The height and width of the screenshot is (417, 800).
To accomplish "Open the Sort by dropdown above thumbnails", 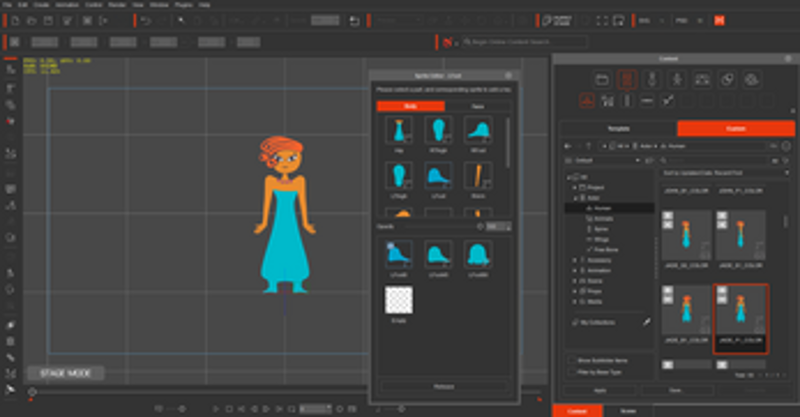I will 725,173.
